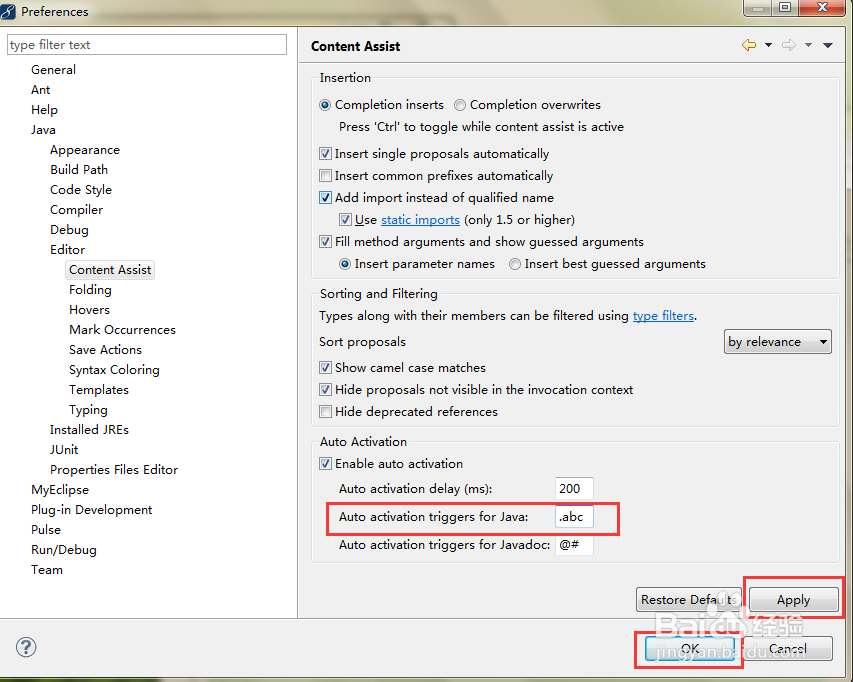853x682 pixels.
Task: Click the forward navigation arrow icon
Action: (x=789, y=45)
